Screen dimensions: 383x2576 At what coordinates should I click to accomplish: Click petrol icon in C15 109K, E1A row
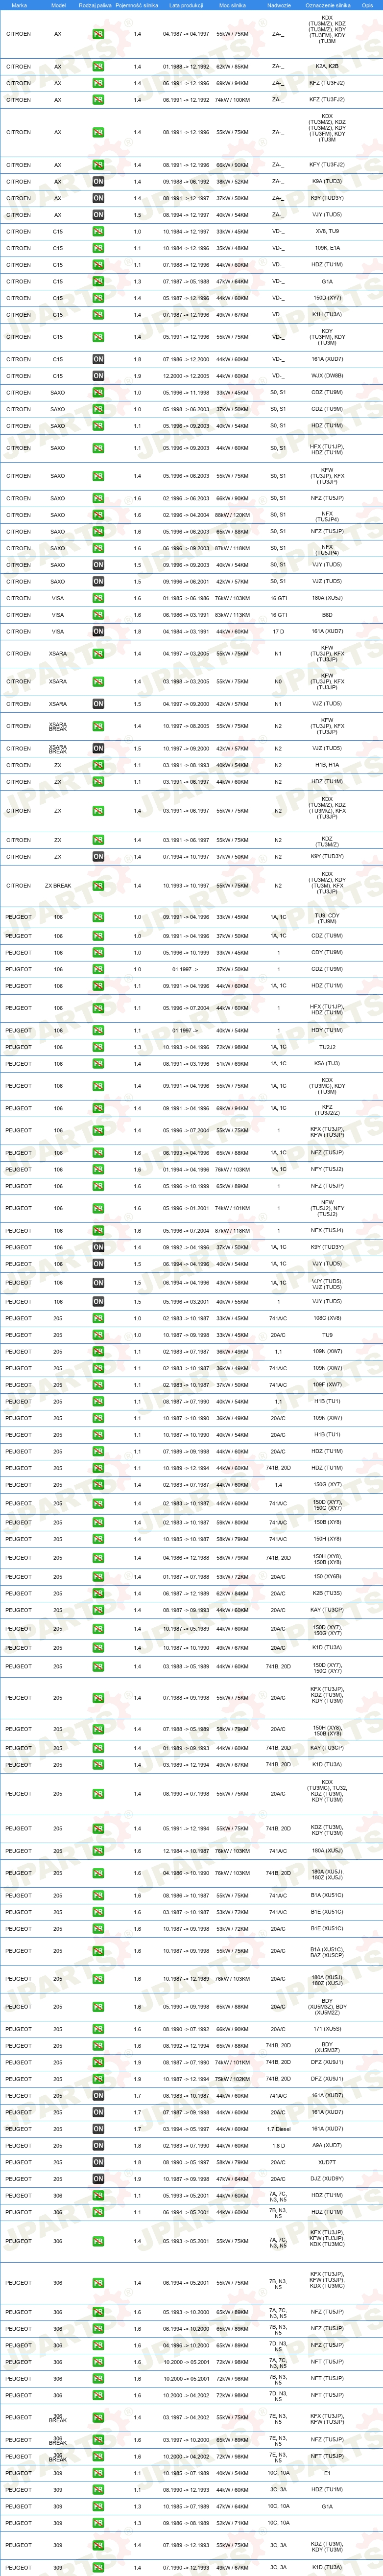point(98,248)
